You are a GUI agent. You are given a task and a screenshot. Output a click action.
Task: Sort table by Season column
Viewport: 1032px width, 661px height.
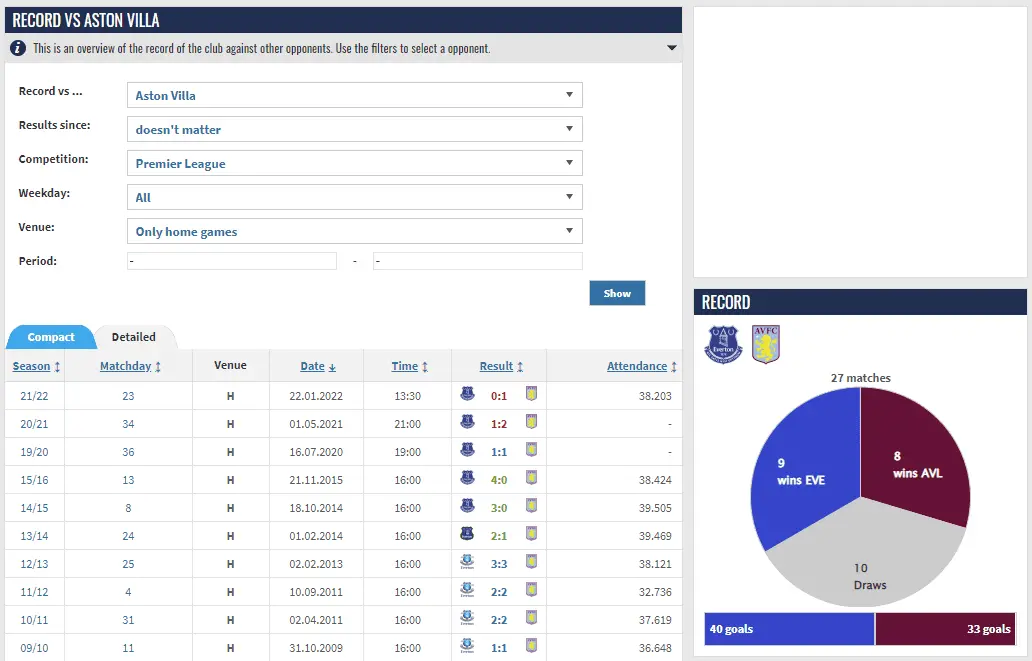tap(32, 367)
